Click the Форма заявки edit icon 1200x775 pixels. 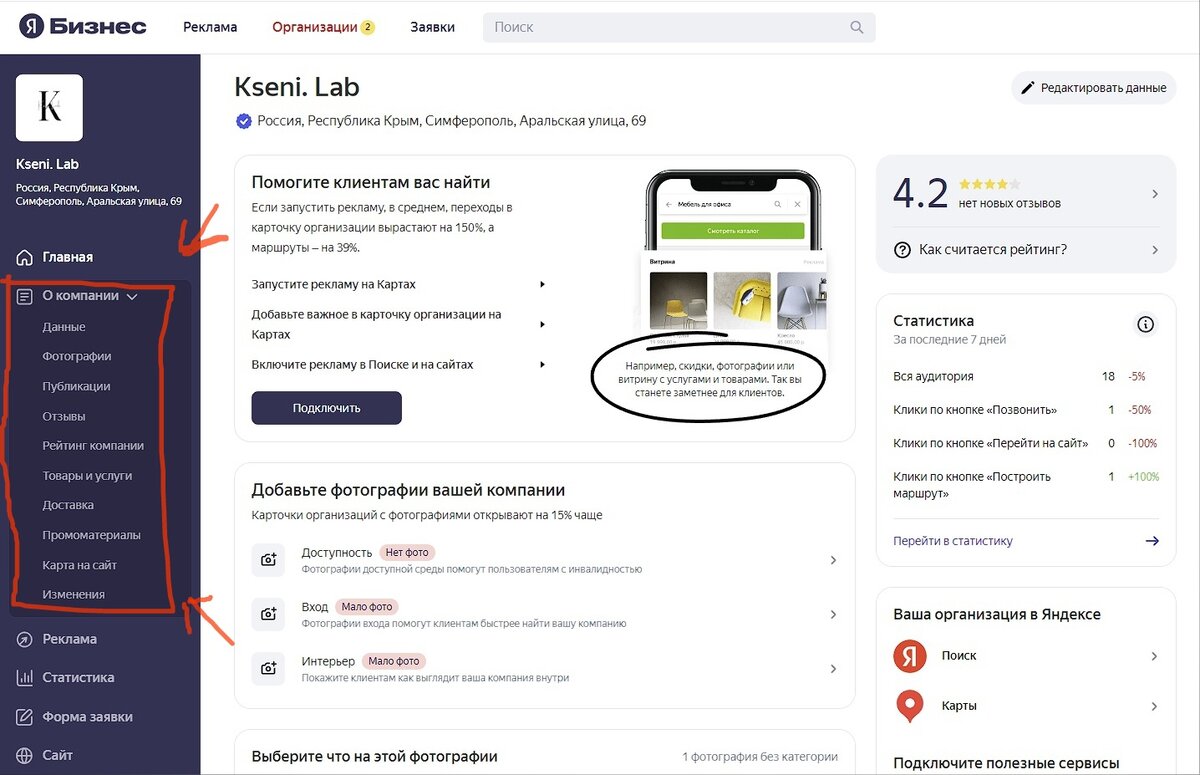[25, 717]
